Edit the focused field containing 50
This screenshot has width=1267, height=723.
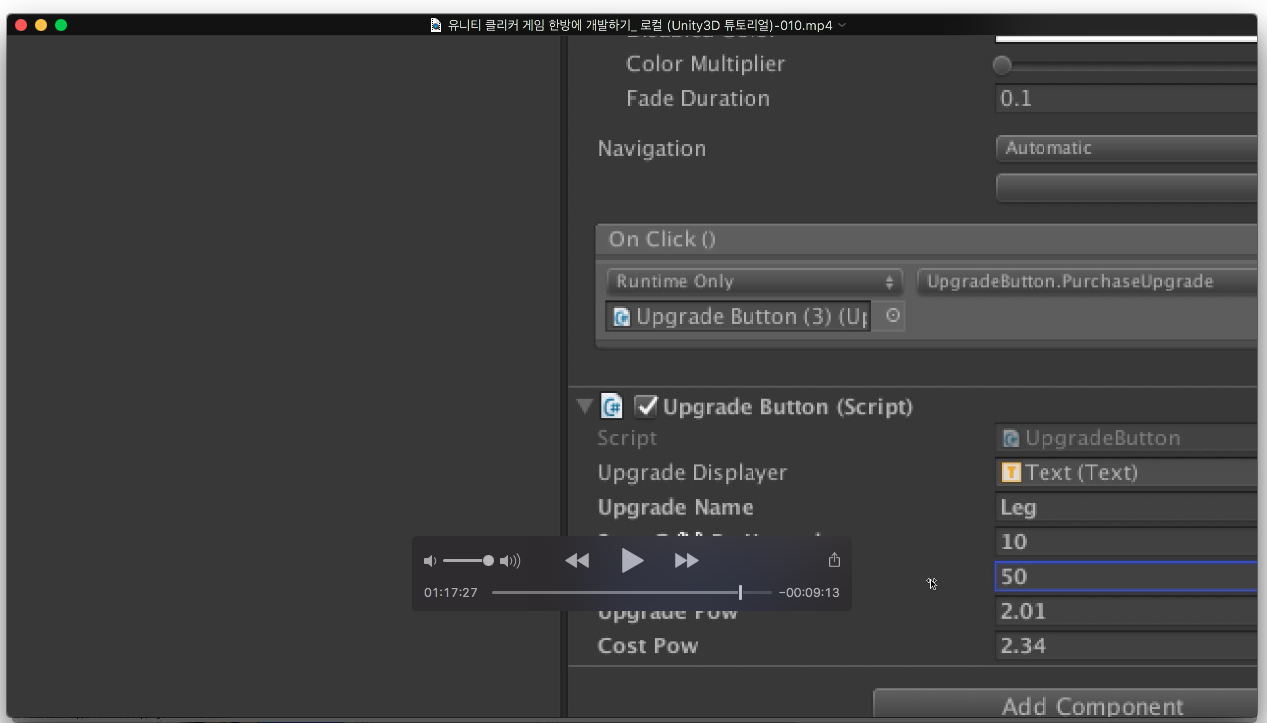tap(1126, 577)
